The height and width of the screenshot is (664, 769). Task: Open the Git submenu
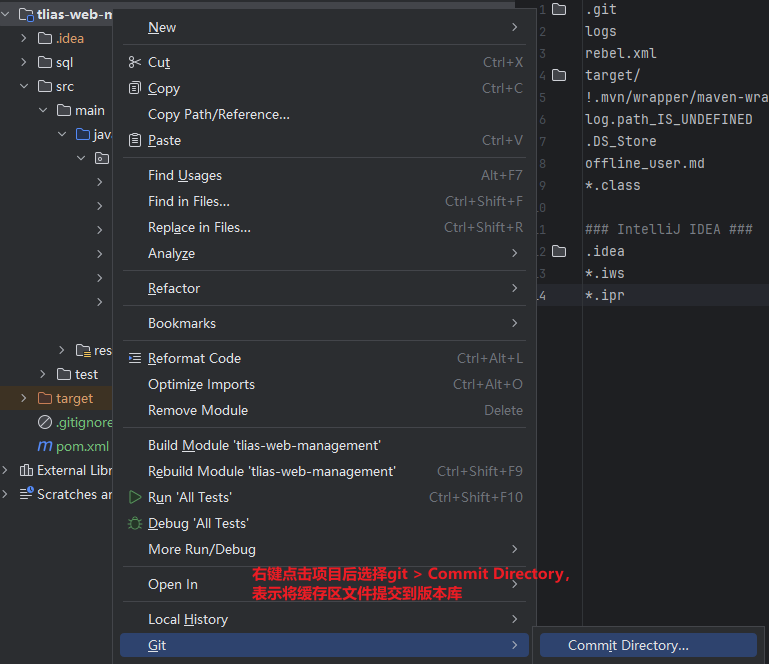[324, 645]
